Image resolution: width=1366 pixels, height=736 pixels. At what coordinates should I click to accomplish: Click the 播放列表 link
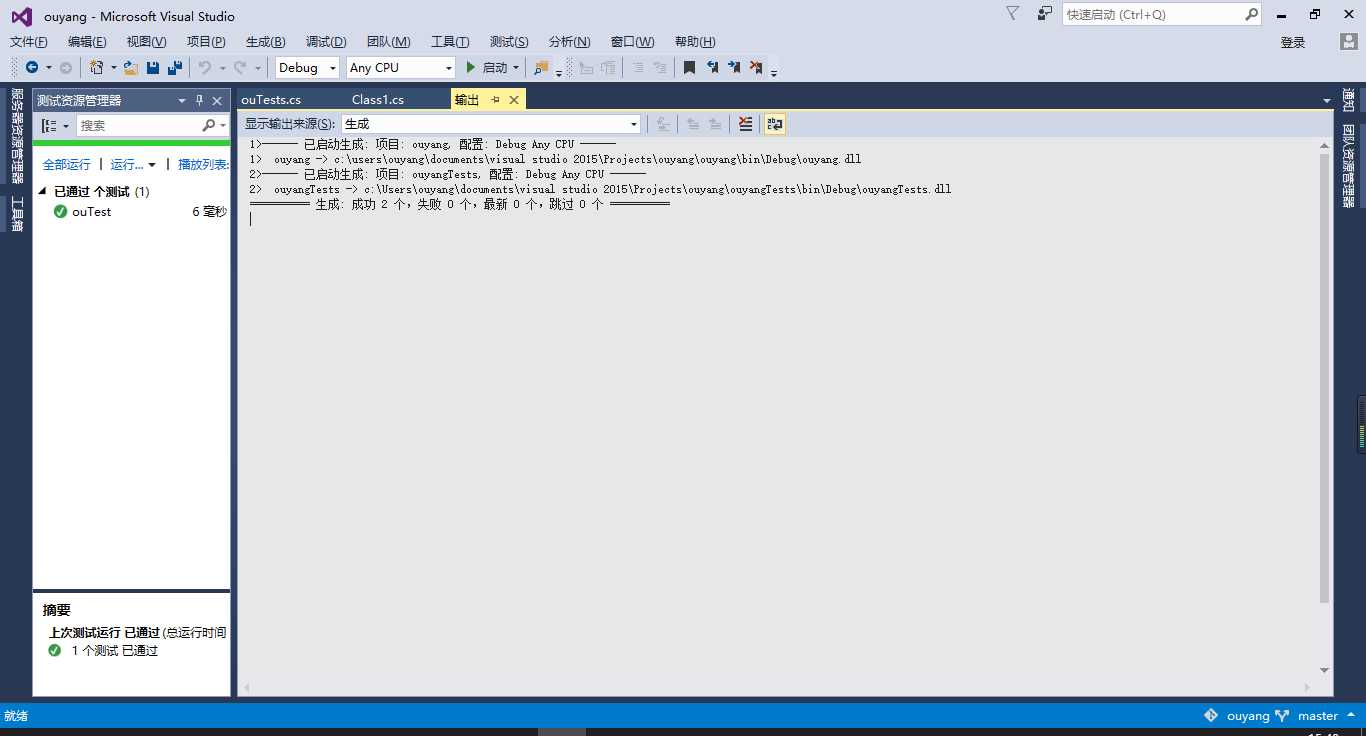pyautogui.click(x=203, y=164)
